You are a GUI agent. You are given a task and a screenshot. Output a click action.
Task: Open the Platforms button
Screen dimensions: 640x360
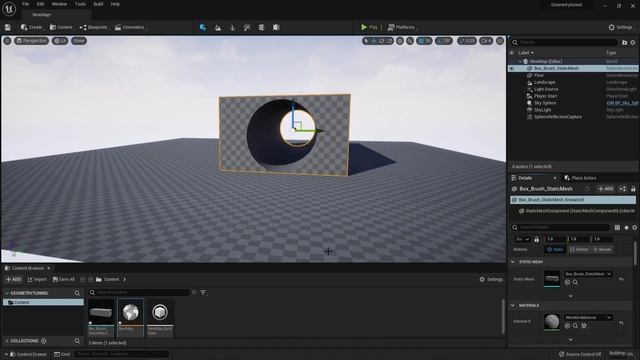coord(401,27)
